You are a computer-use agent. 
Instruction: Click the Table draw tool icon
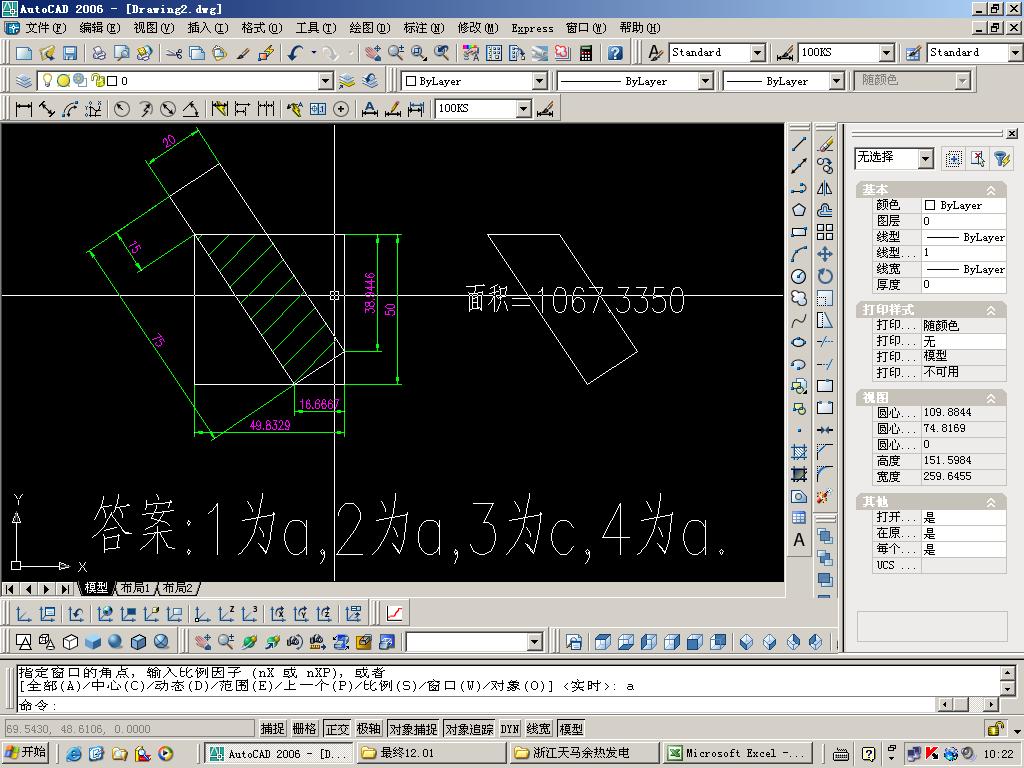tap(799, 518)
